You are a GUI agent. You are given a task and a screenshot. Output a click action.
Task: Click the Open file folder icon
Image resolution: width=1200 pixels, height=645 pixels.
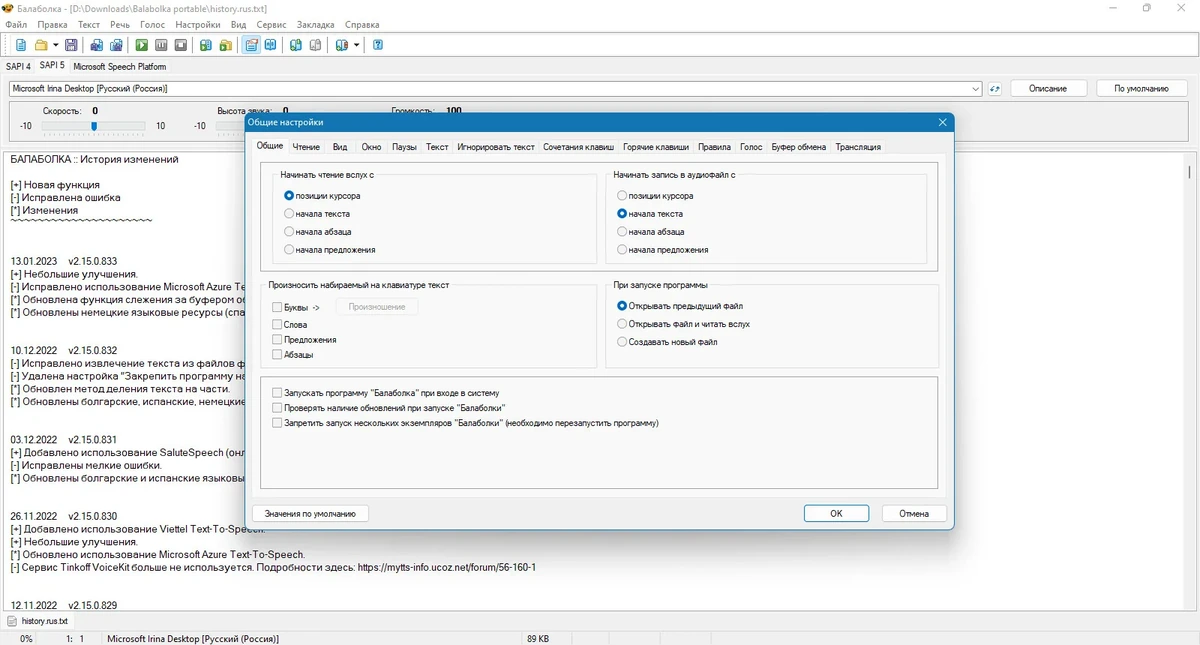tap(41, 45)
